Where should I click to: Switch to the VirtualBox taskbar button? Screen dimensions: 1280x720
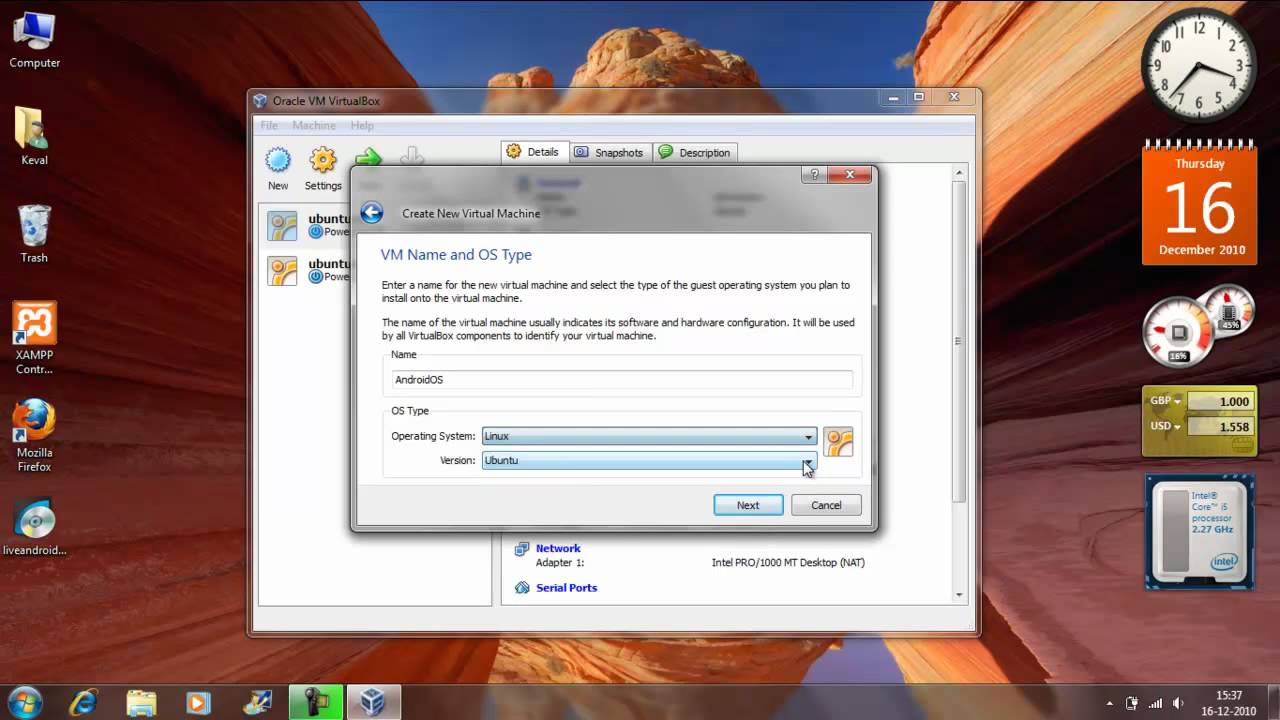373,702
